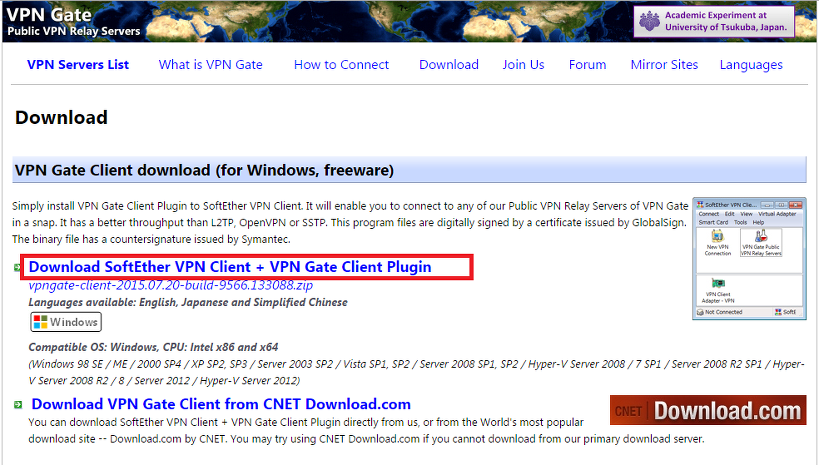Viewport: 819px width, 465px height.
Task: Click the green arrow beside SoftEther download
Action: coord(17,268)
